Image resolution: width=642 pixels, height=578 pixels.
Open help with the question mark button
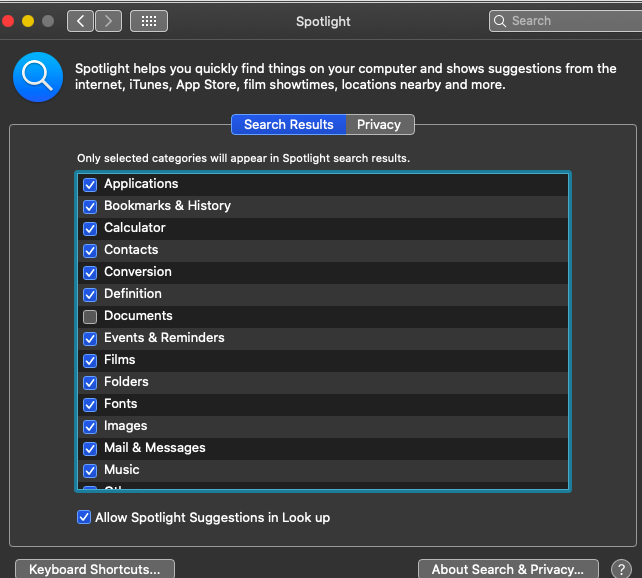click(619, 569)
